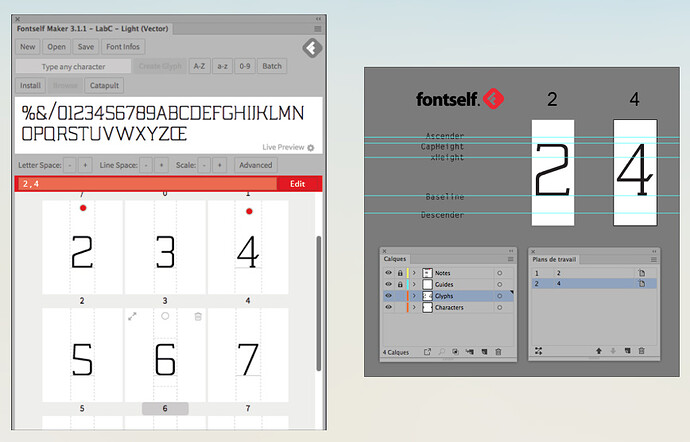Expand the Guides layer
Image resolution: width=690 pixels, height=442 pixels.
(414, 284)
